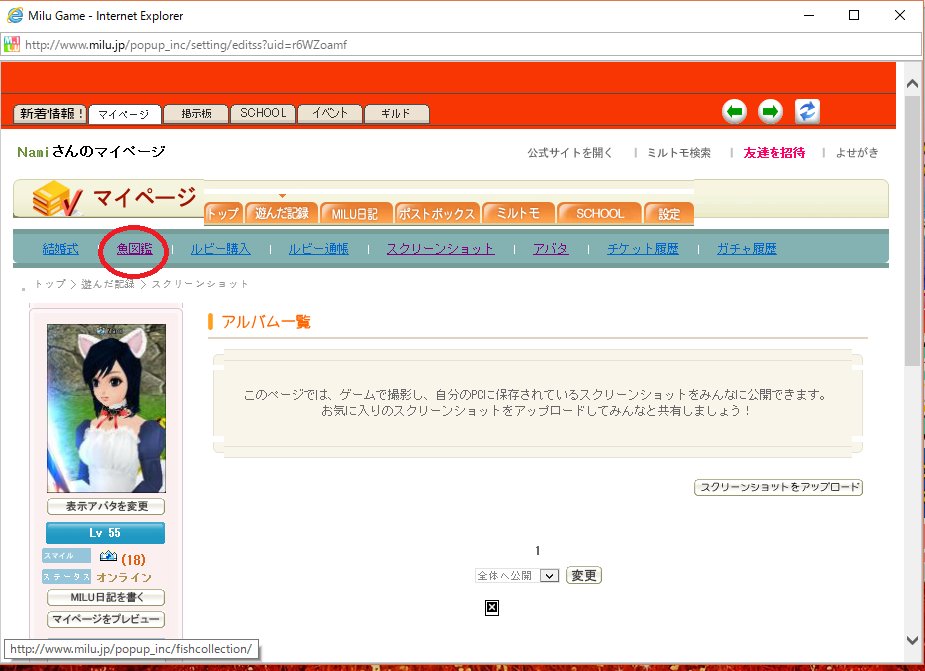Click the 変更 button

tap(584, 576)
